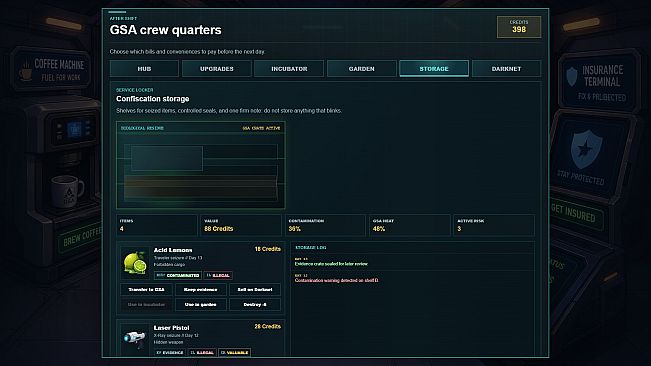Click the insurance shield star emblem
651x366 pixels.
click(x=586, y=149)
